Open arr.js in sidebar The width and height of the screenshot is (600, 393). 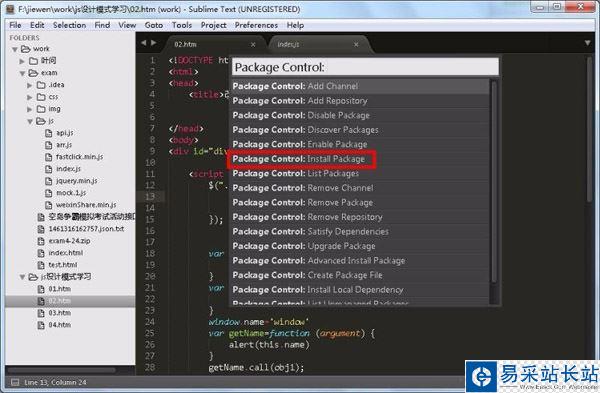click(64, 145)
